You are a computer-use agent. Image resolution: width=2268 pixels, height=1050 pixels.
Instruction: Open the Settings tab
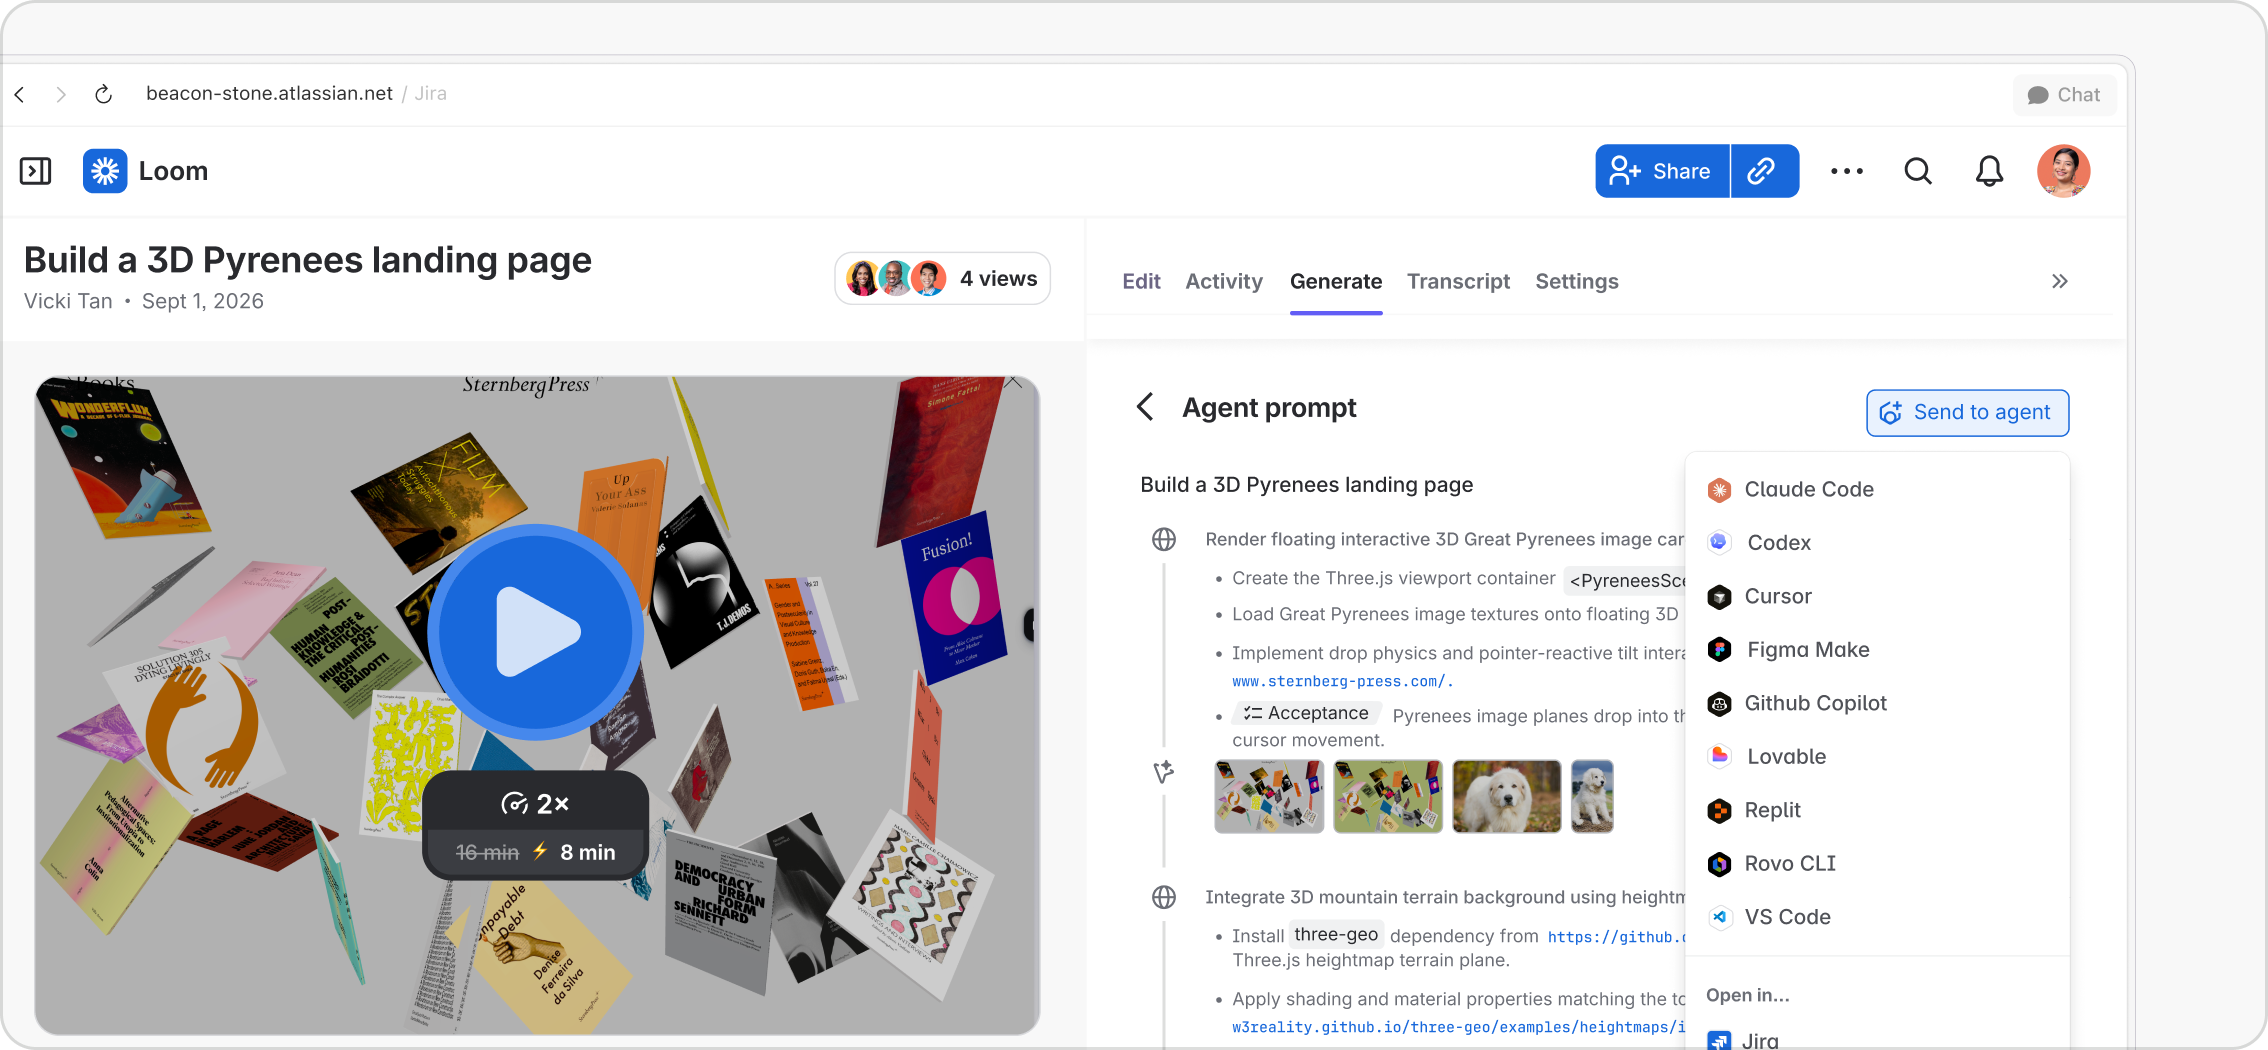pos(1577,282)
